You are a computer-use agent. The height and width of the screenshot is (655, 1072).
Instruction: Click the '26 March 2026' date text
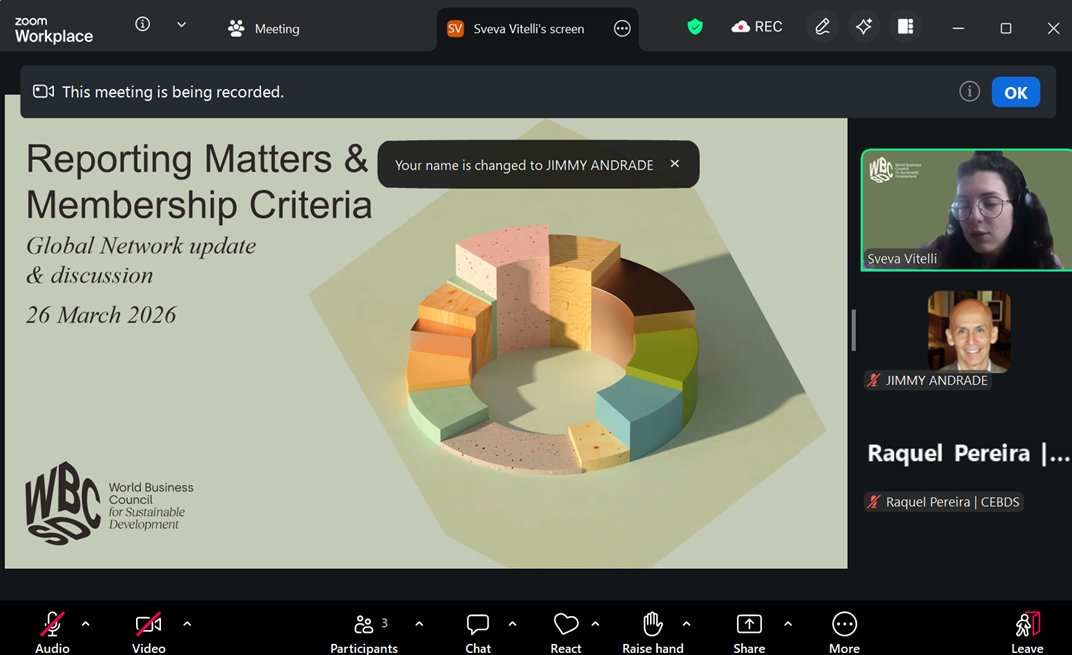(x=101, y=315)
